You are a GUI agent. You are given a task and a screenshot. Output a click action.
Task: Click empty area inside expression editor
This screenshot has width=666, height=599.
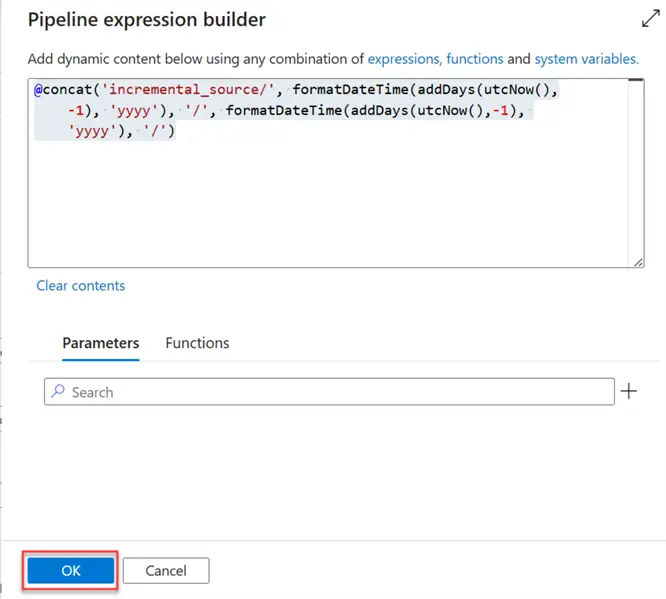tap(330, 210)
